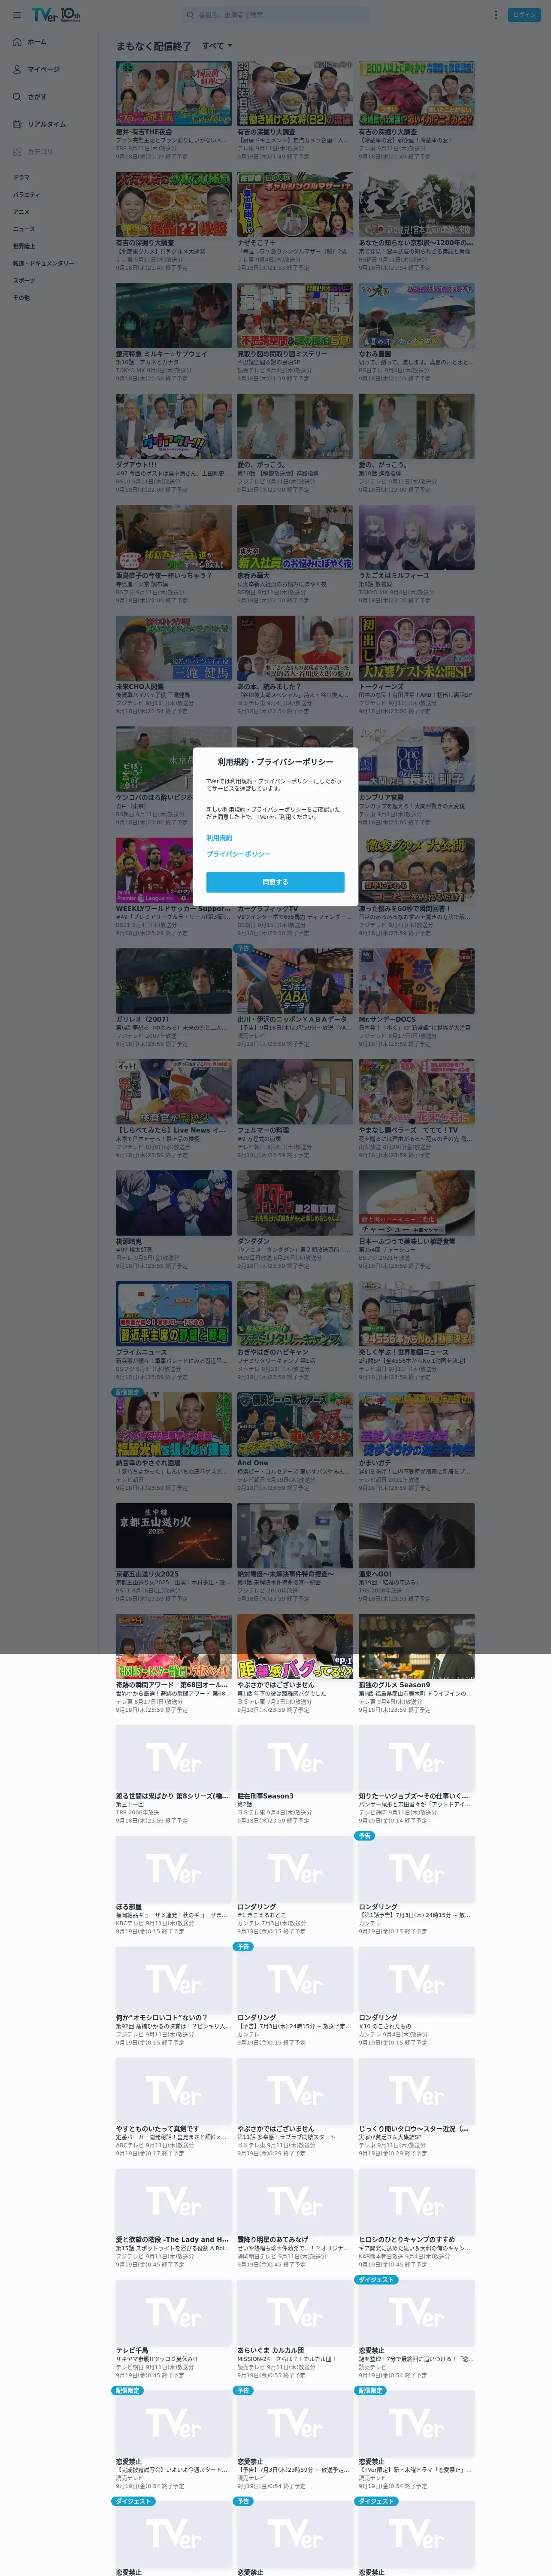The image size is (551, 2576).
Task: Click the 同意する agree button
Action: point(275,882)
